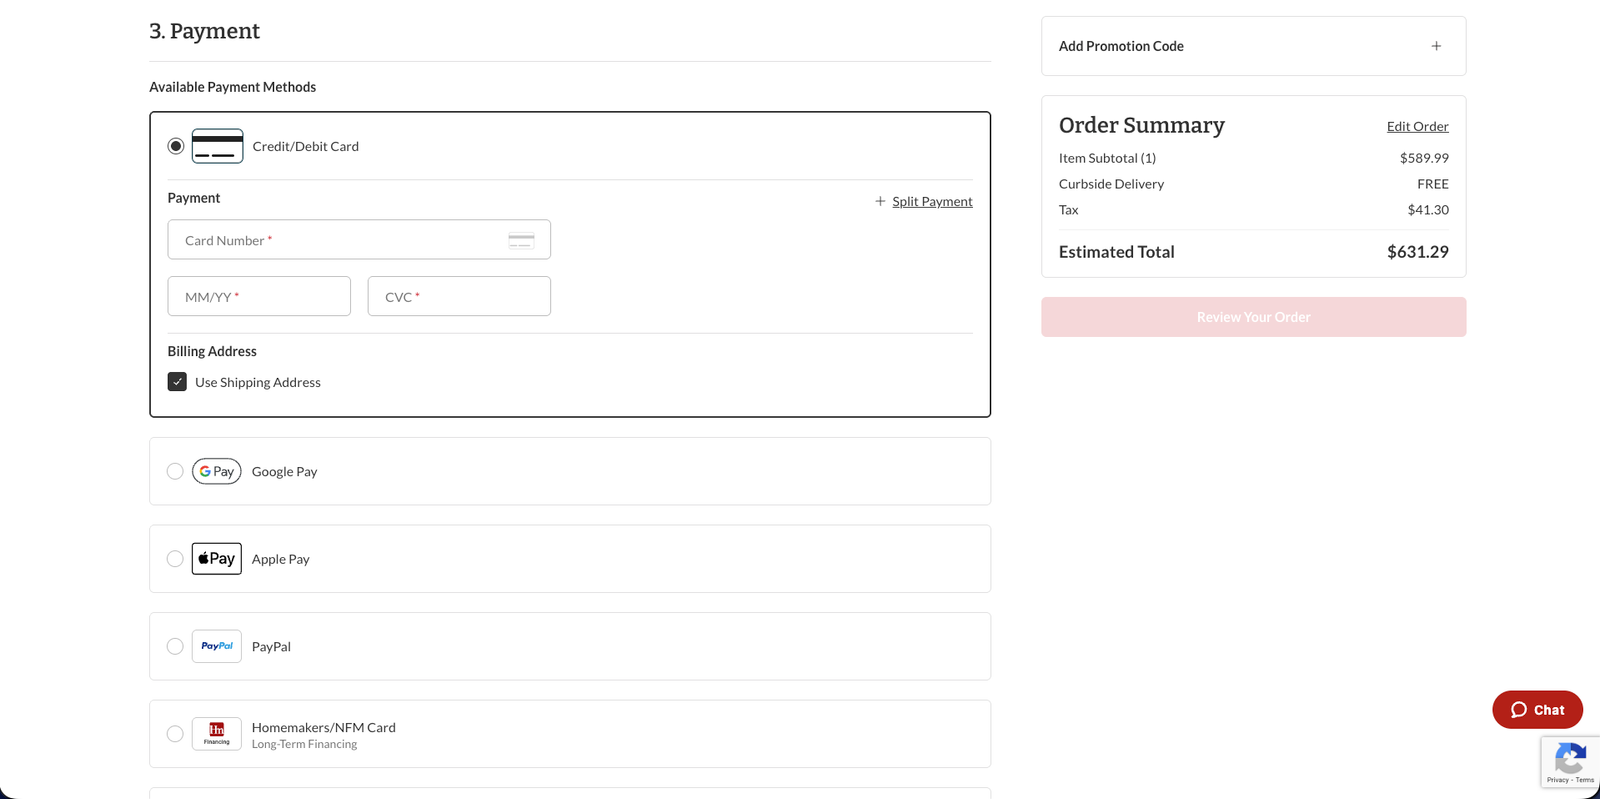The width and height of the screenshot is (1600, 799).
Task: Uncheck Use Shipping Address checkbox
Action: coord(177,382)
